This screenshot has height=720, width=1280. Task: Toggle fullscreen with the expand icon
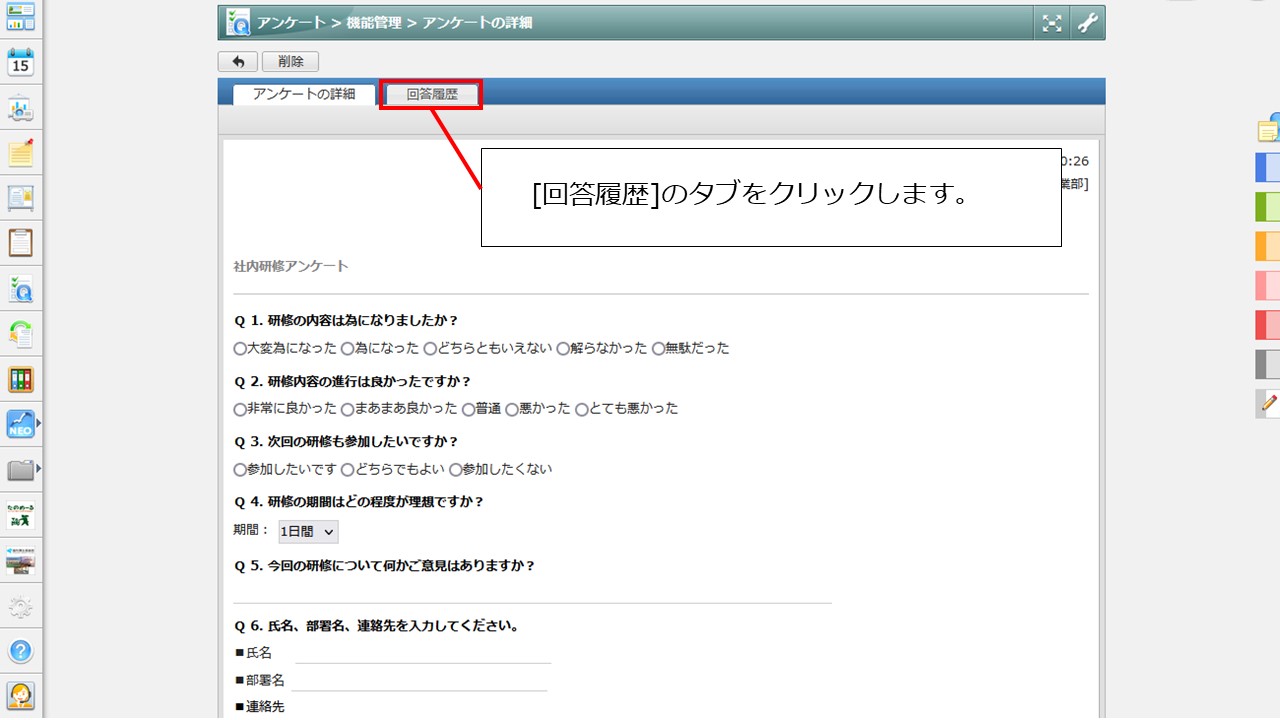(1052, 24)
